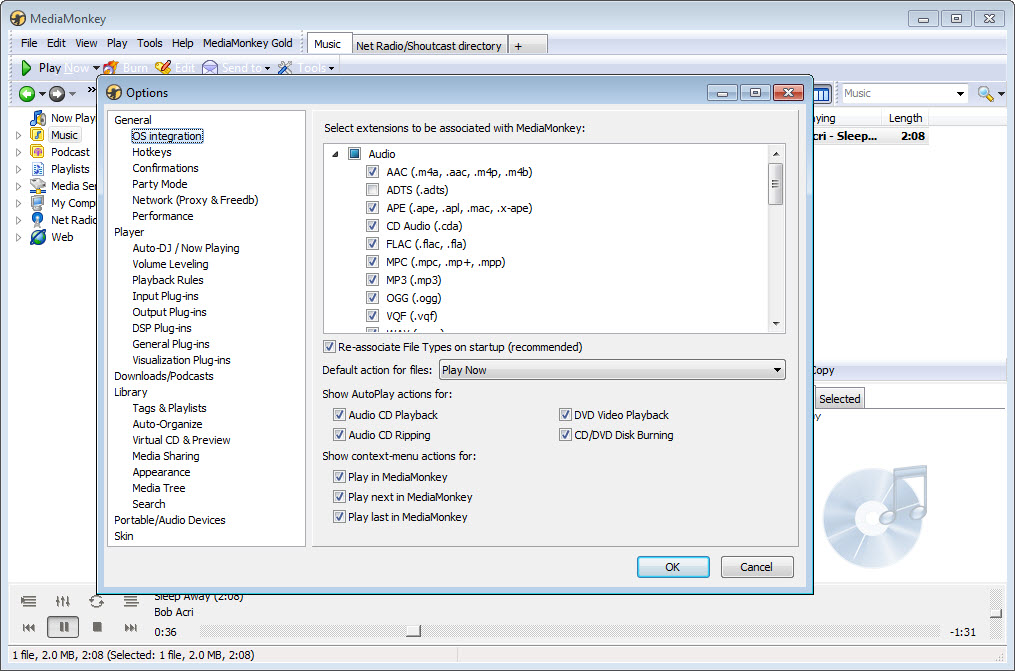Click the previous track button
Screen dimensions: 1015x671
pyautogui.click(x=29, y=627)
